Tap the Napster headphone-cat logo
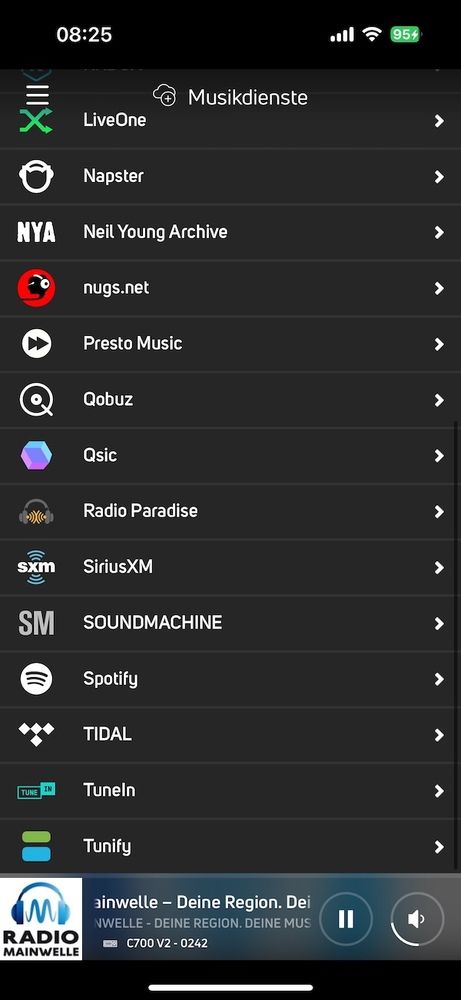This screenshot has width=461, height=1000. [36, 176]
